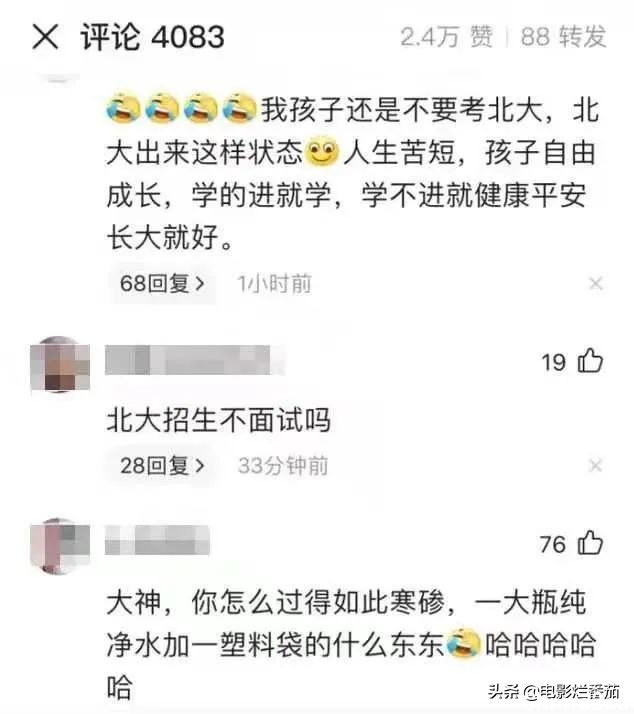
Task: Select the comment text 北大招生不面试吗
Action: (x=219, y=419)
